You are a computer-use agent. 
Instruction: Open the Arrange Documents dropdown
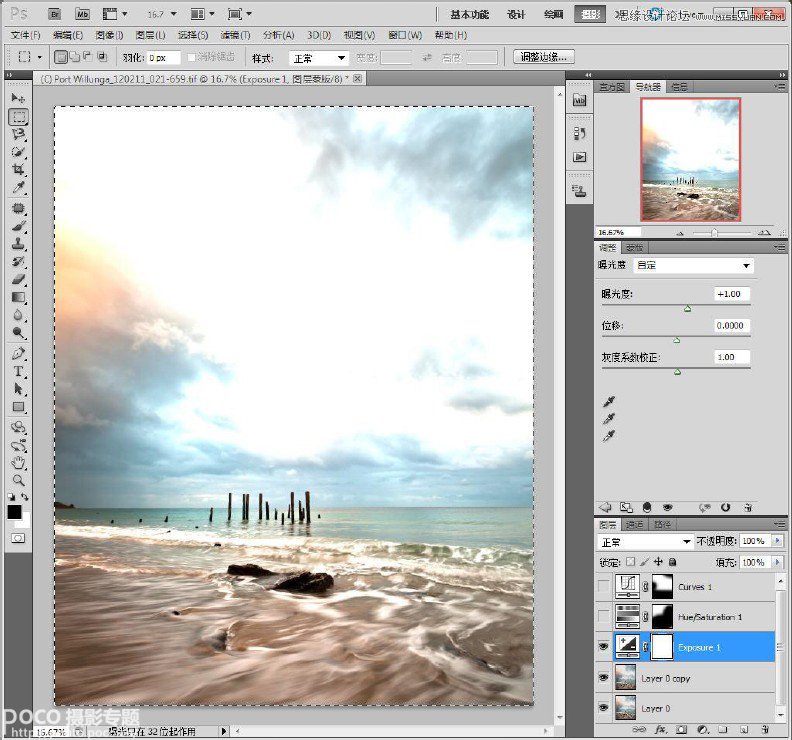point(203,14)
